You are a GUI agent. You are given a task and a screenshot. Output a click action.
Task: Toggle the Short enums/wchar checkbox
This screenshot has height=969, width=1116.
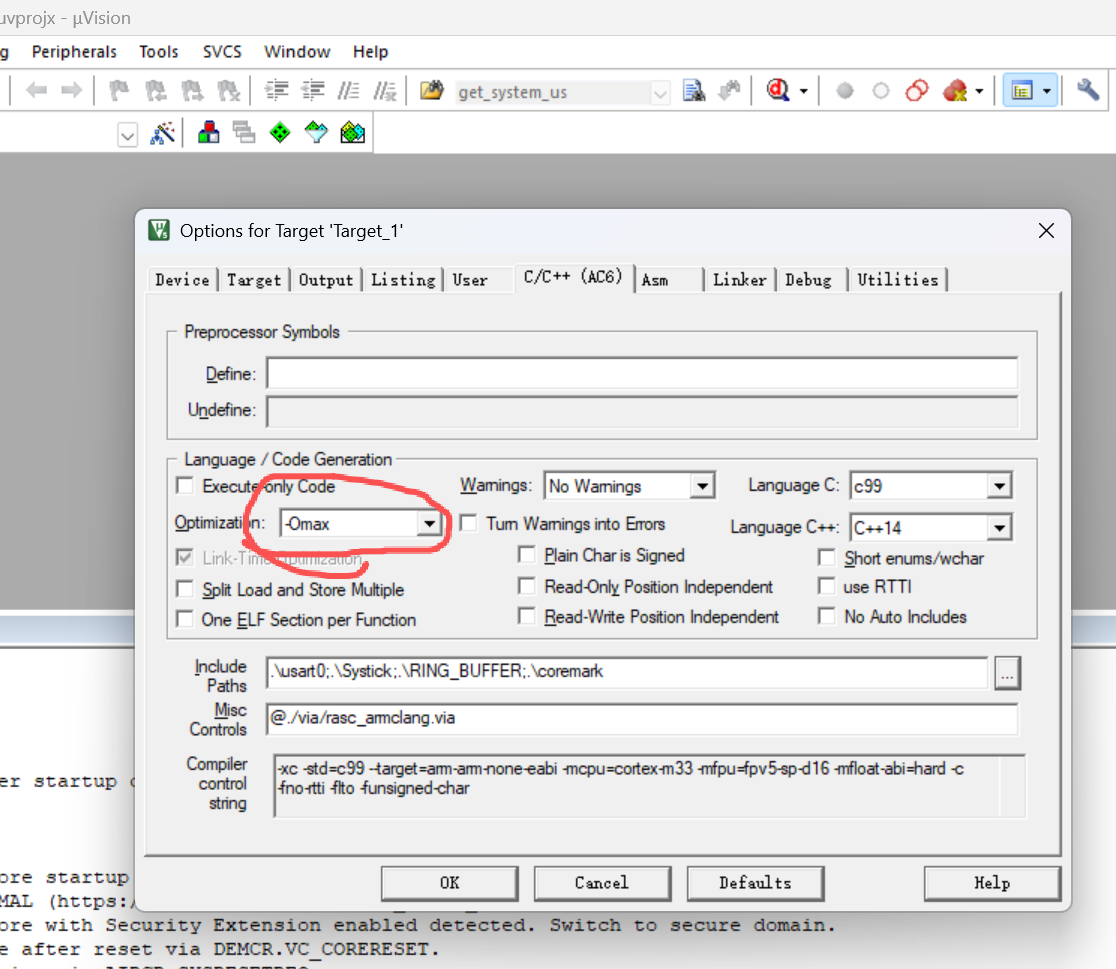click(x=826, y=557)
